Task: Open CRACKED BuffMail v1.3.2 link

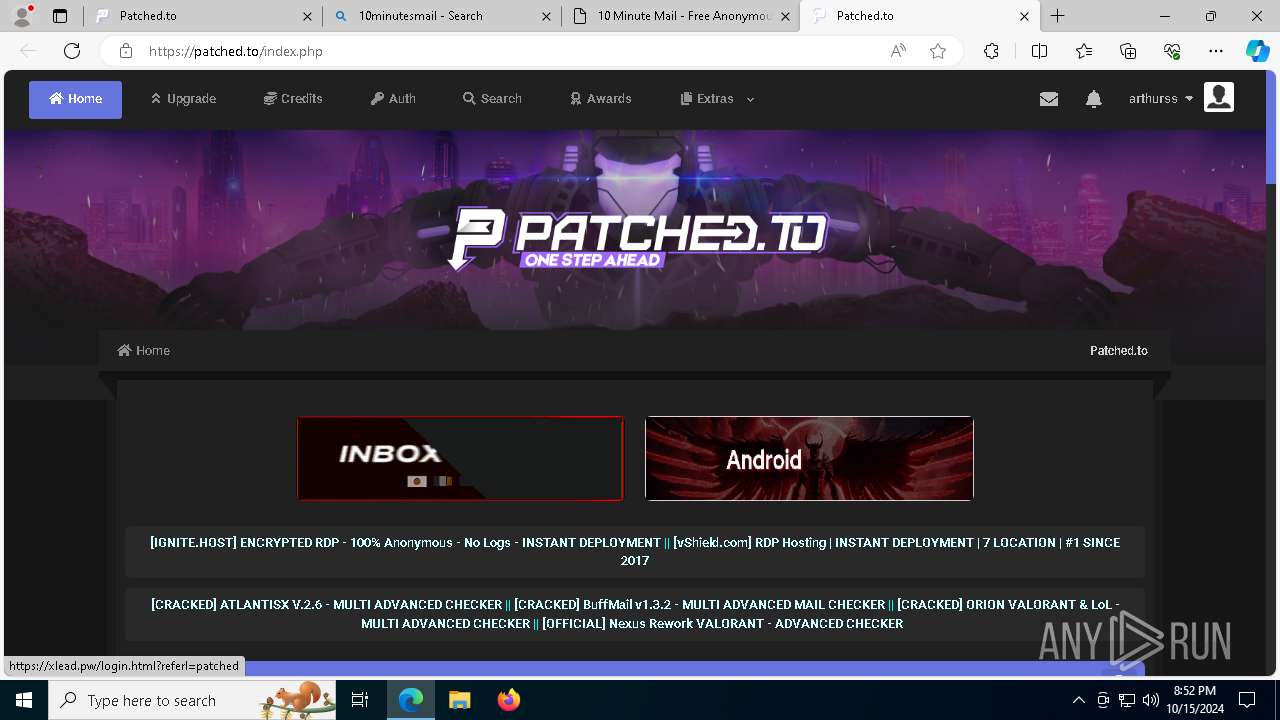Action: (700, 604)
